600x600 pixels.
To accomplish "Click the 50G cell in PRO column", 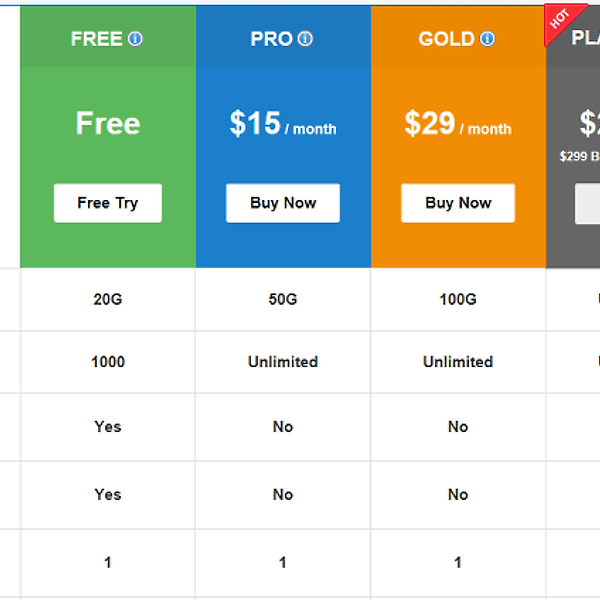I will [x=283, y=299].
